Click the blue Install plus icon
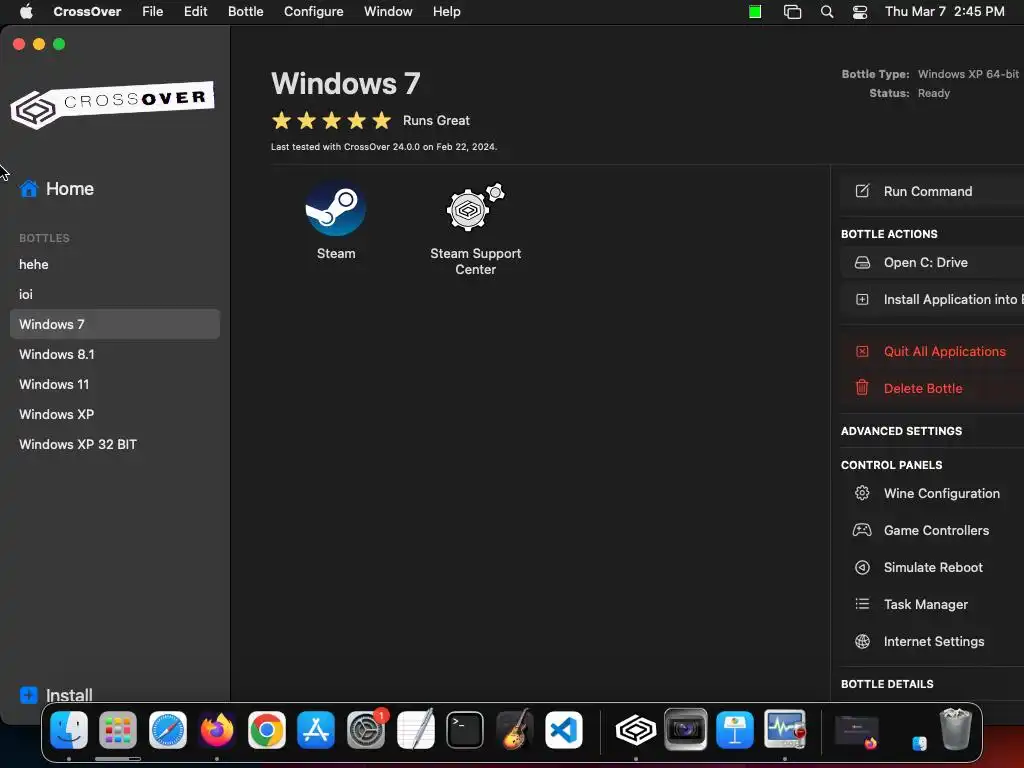This screenshot has height=768, width=1024. point(29,695)
